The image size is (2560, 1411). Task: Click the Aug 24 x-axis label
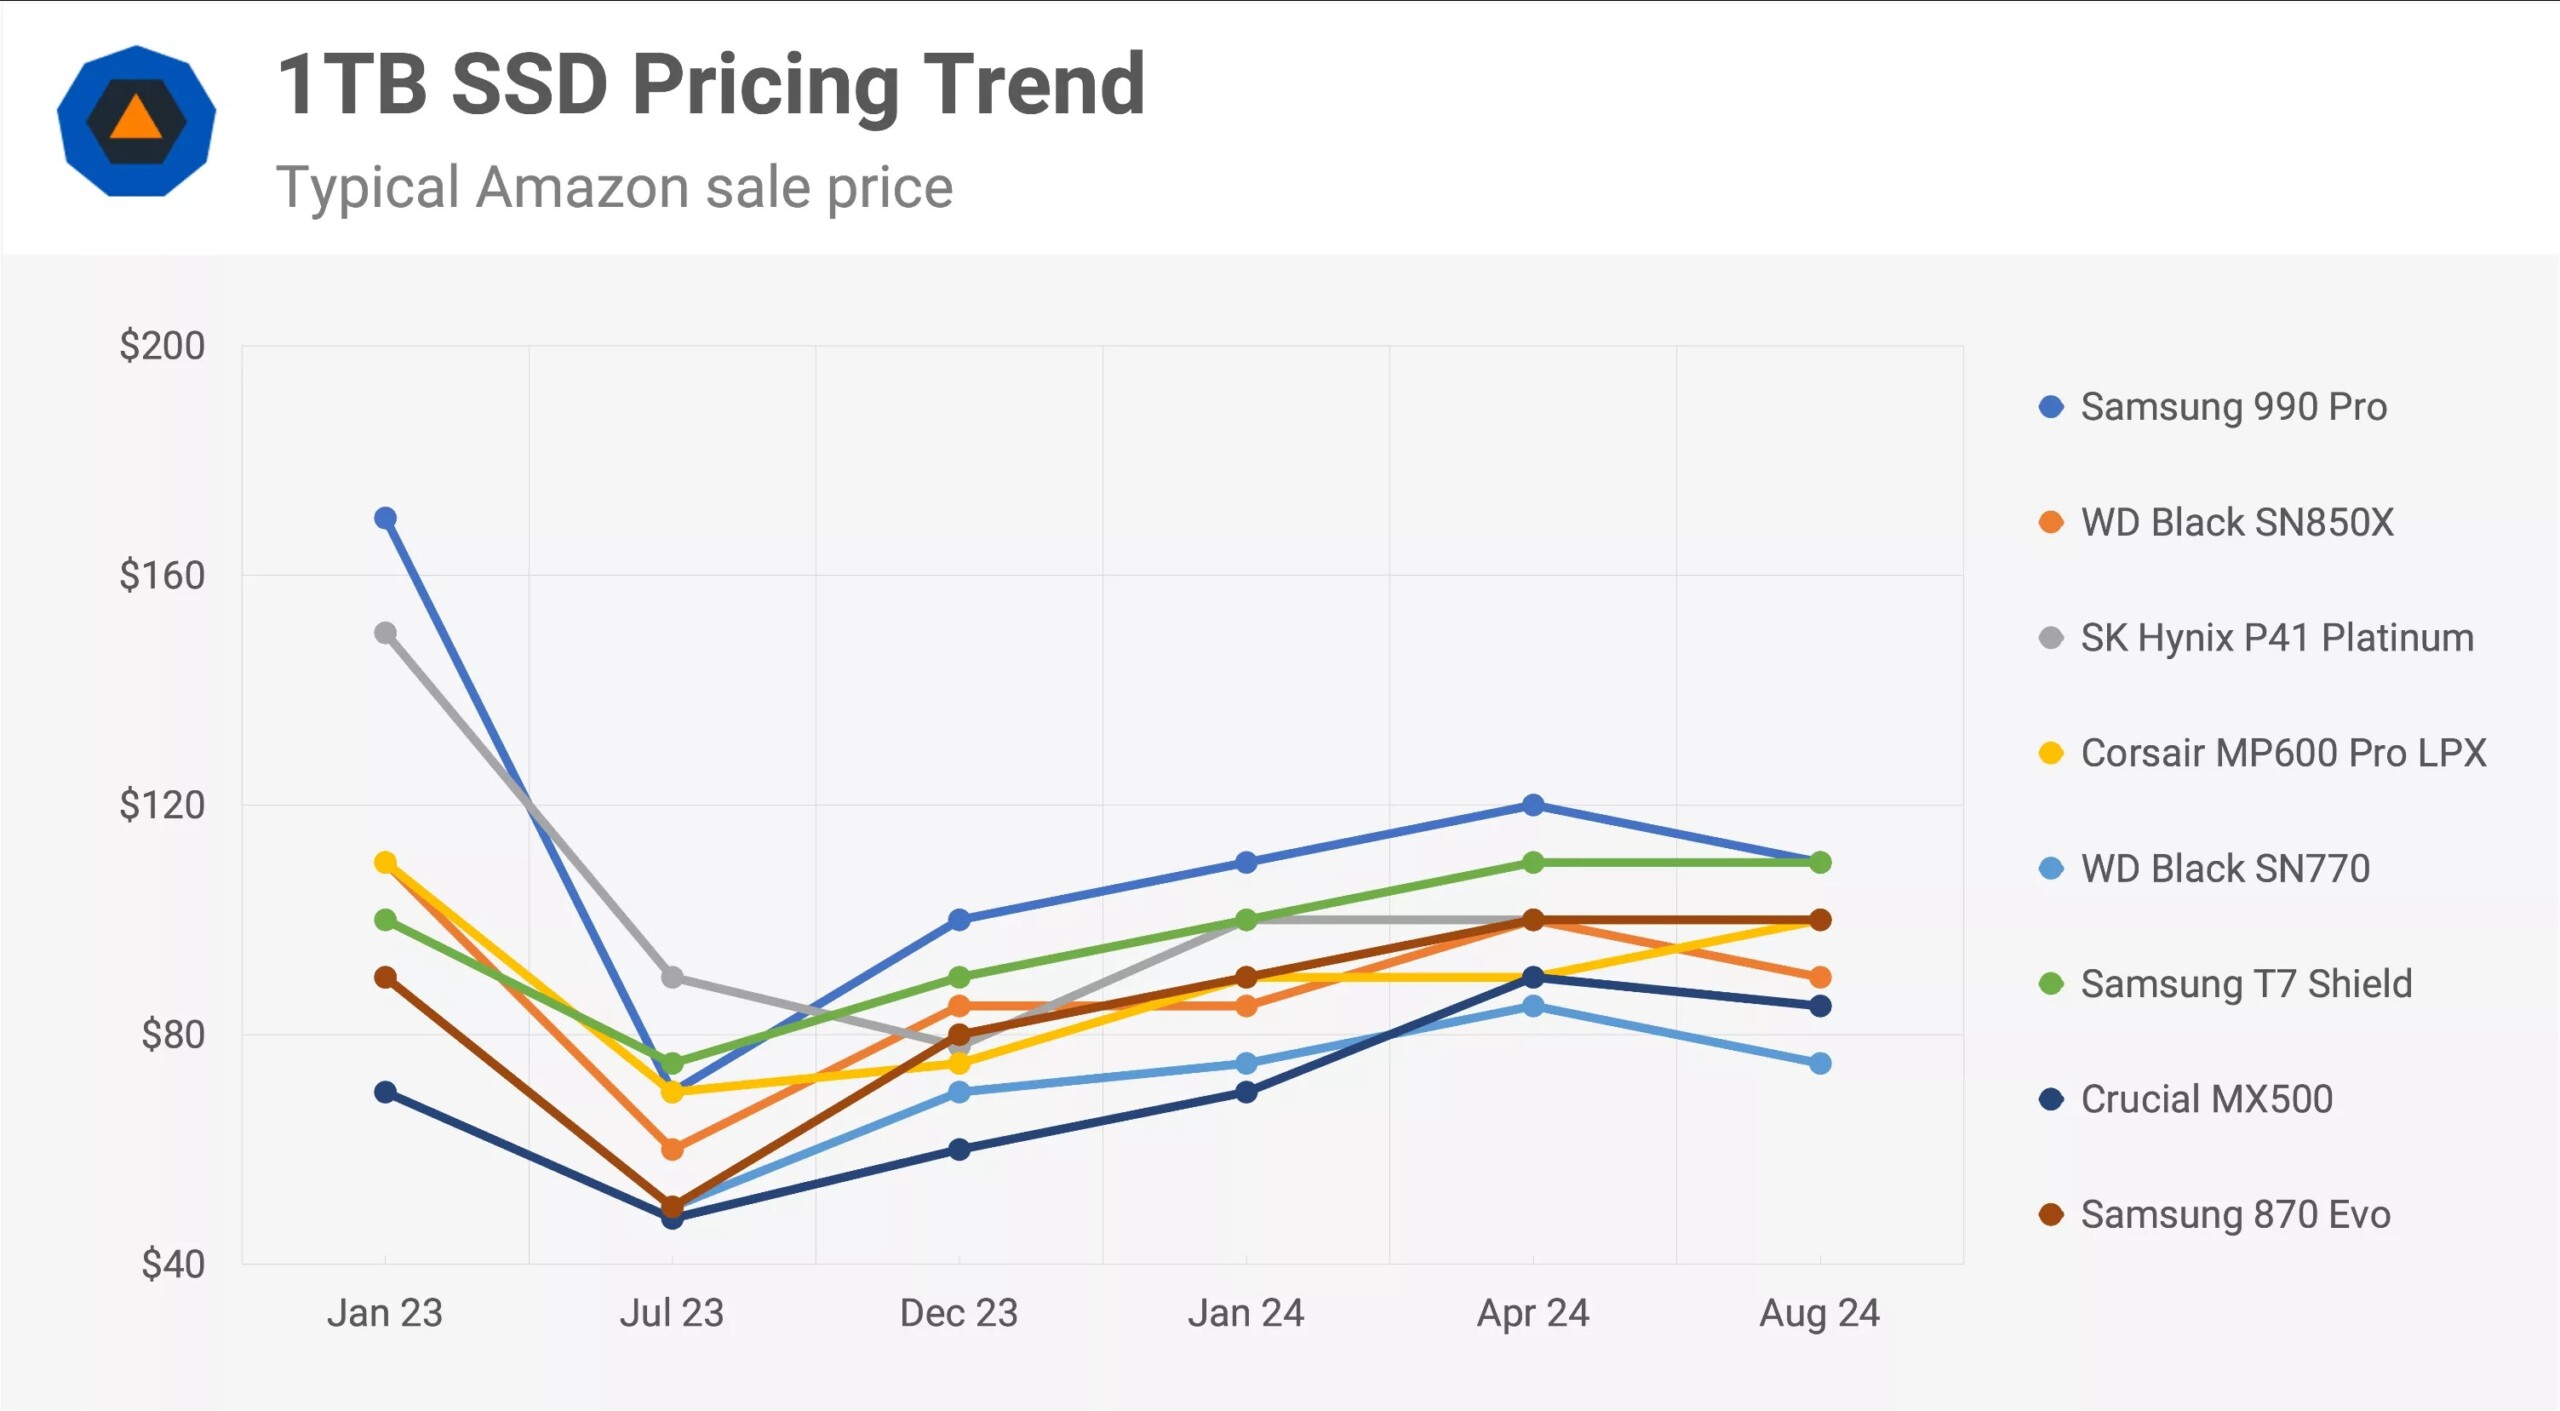pyautogui.click(x=1819, y=1313)
